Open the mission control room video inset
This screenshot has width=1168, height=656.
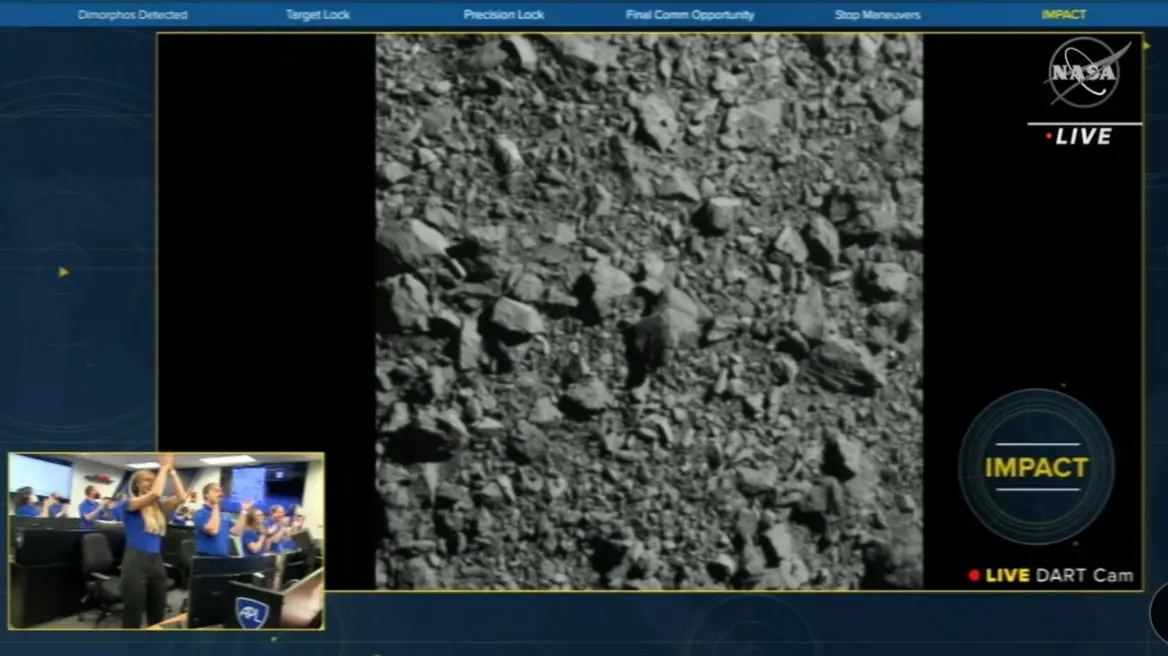(166, 541)
